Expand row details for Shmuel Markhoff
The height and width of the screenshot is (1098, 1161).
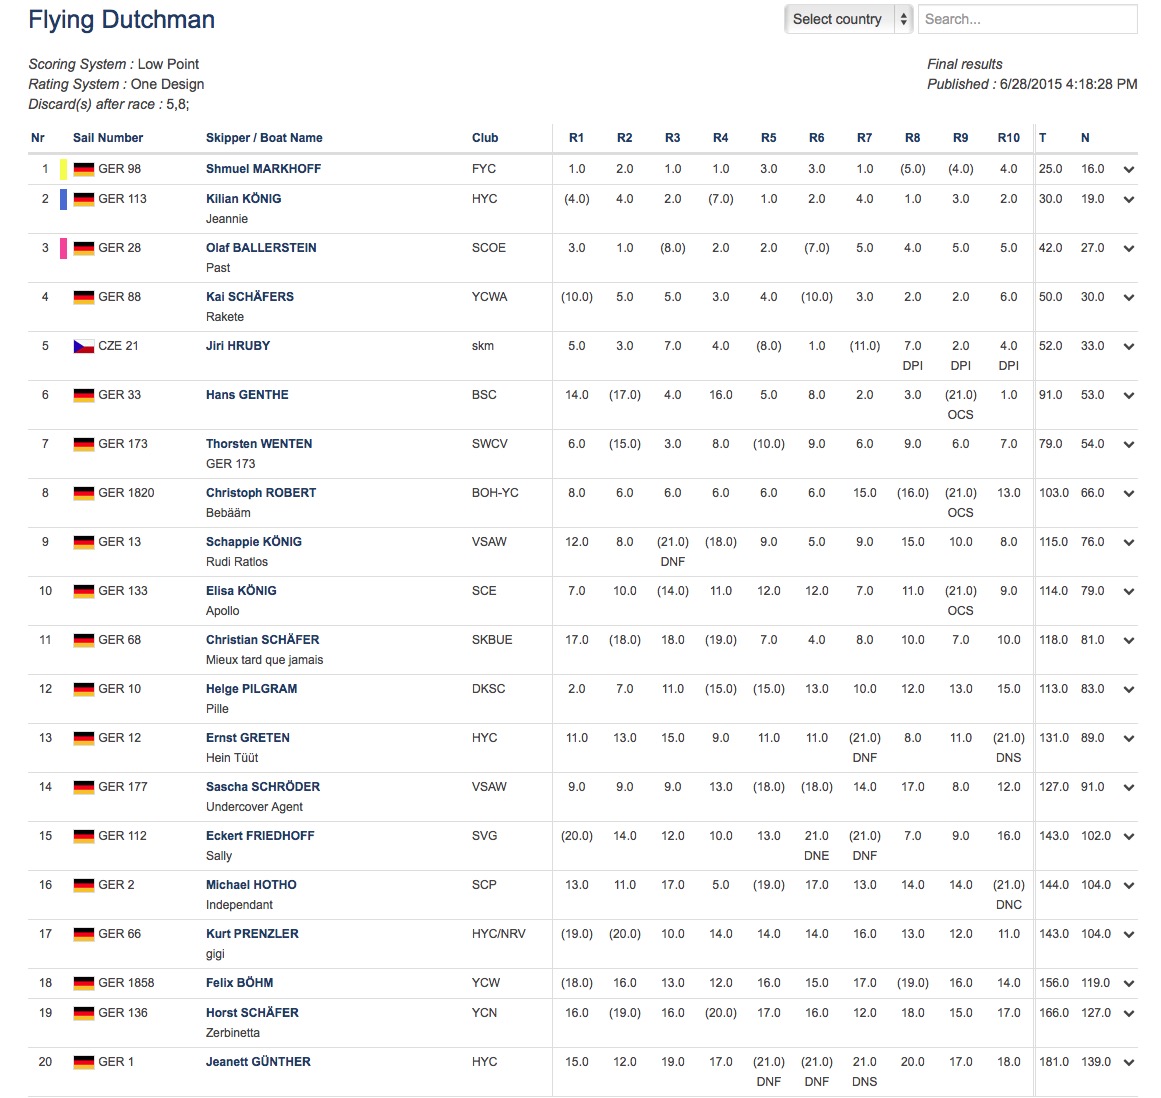pyautogui.click(x=1128, y=170)
